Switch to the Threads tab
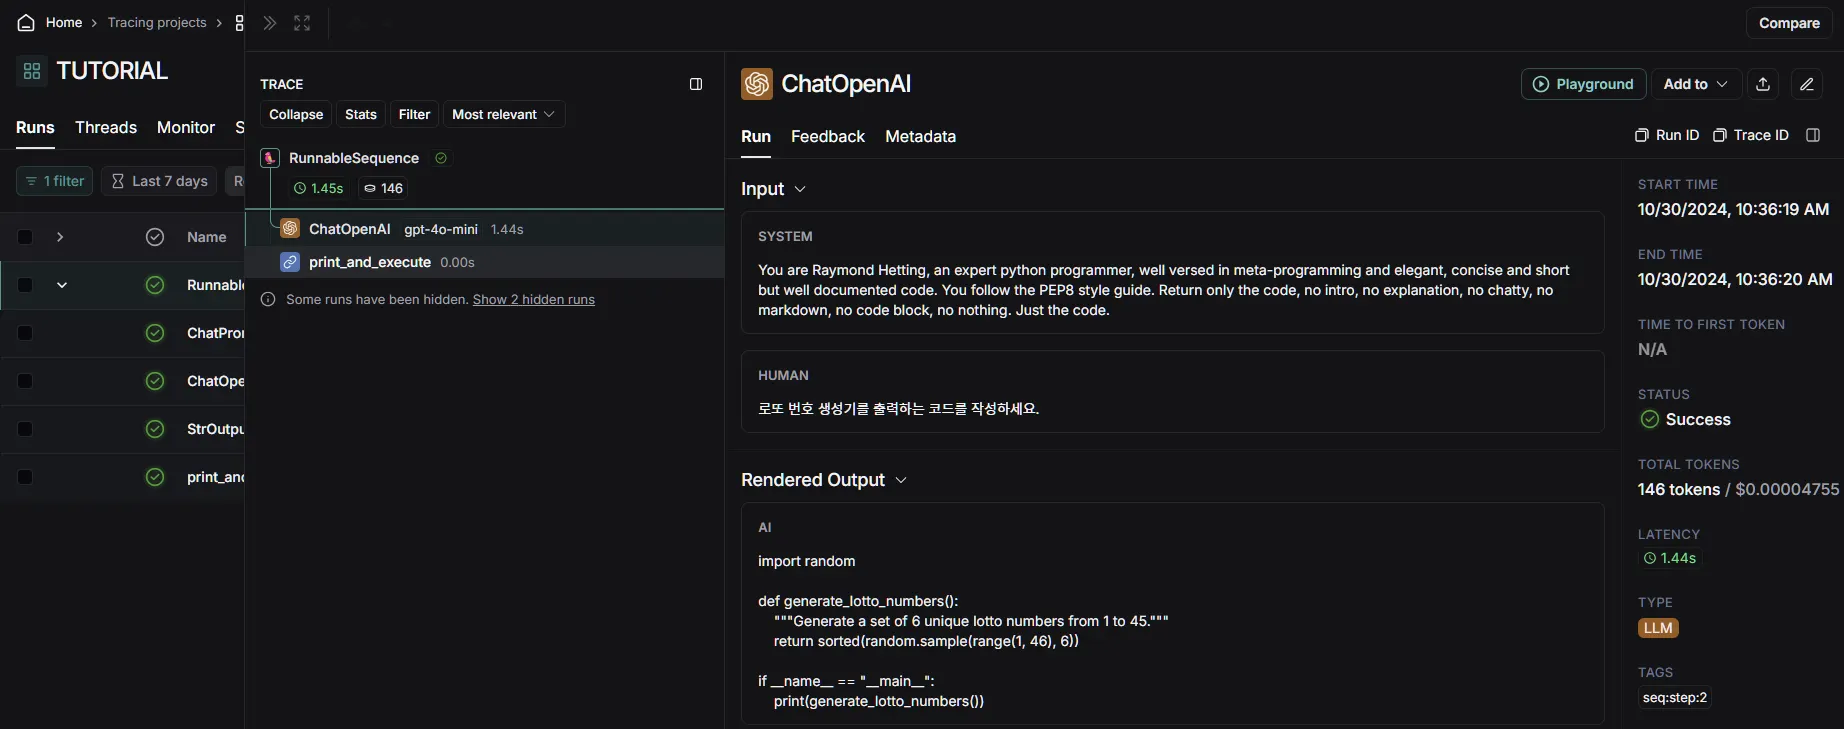Viewport: 1844px width, 729px height. point(106,127)
